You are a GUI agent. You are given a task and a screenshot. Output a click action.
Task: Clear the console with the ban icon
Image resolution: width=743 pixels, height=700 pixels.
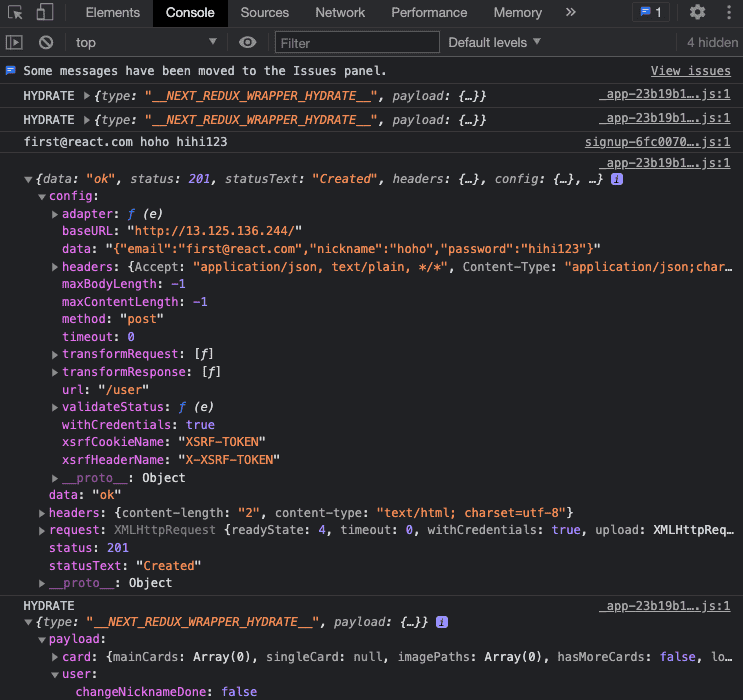(x=46, y=42)
